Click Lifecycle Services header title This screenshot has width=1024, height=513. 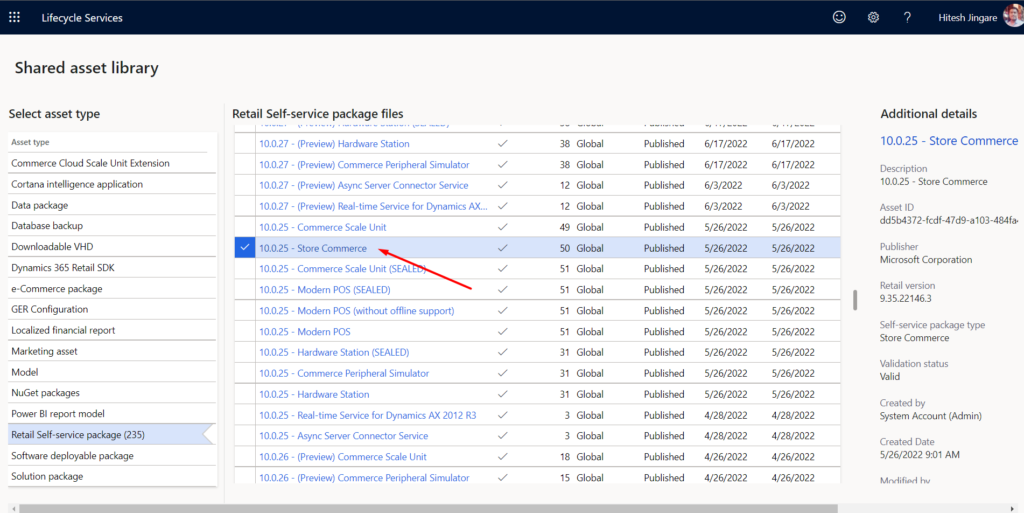(x=82, y=18)
